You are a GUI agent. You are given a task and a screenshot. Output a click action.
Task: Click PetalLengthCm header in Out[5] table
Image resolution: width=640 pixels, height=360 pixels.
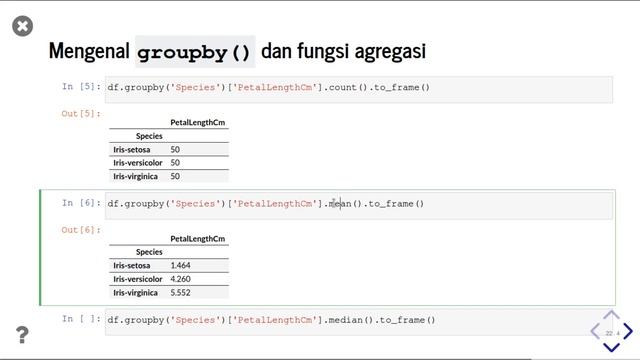coord(198,122)
